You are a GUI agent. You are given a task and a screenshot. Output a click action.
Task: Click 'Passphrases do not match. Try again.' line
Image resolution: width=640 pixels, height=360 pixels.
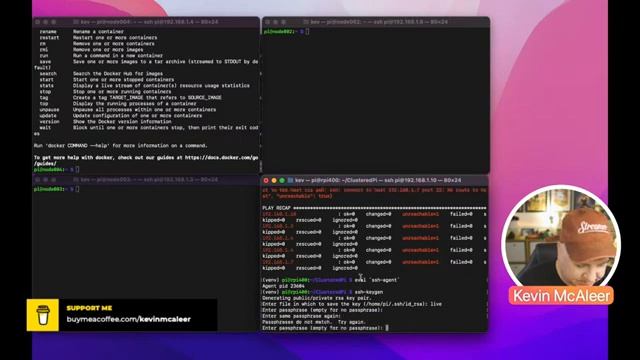point(314,322)
